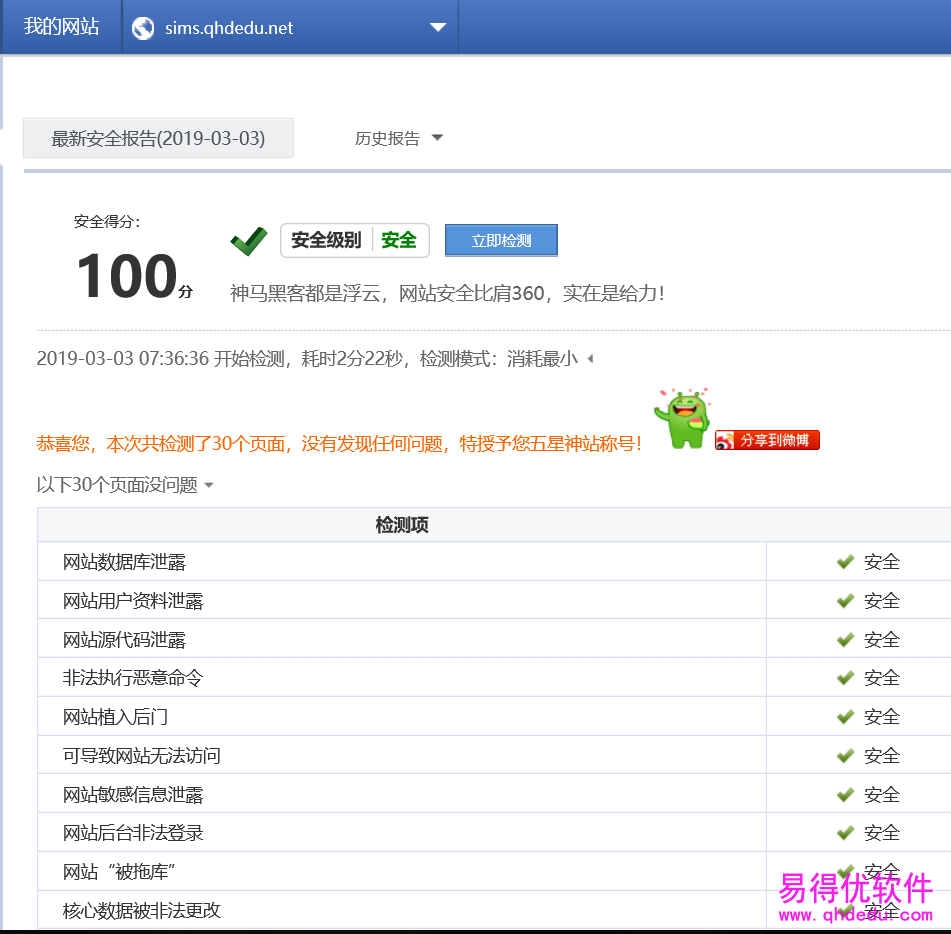The image size is (951, 934).
Task: Click the 分享到微博 share button
Action: 767,440
